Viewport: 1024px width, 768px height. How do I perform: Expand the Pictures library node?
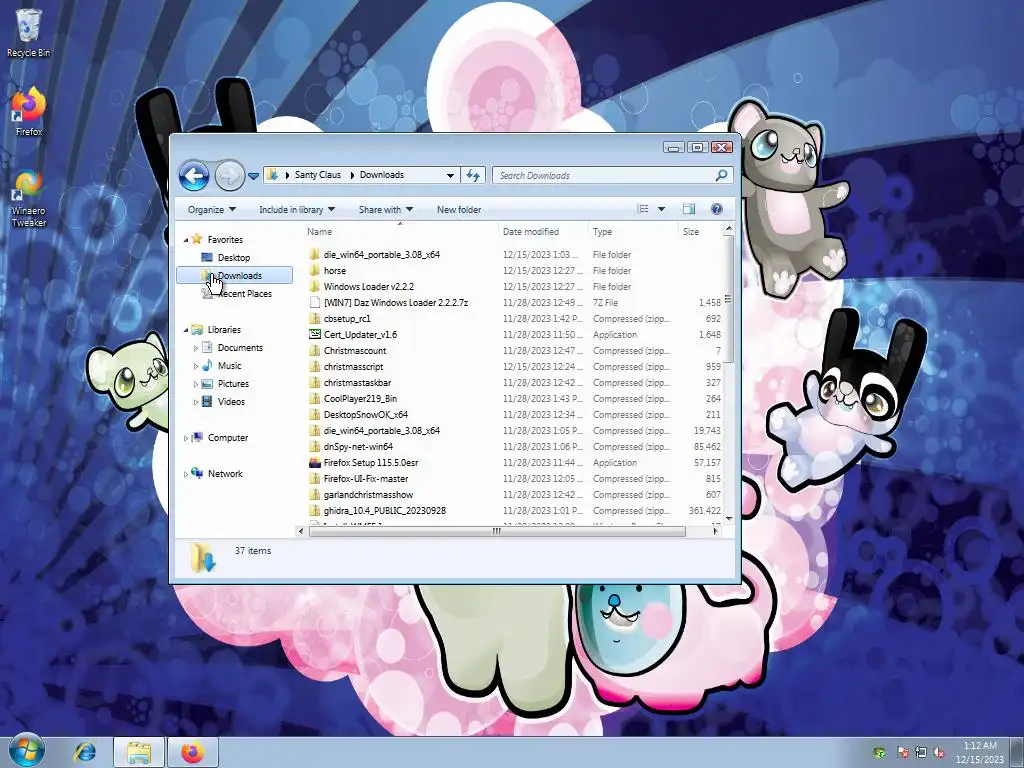click(x=195, y=384)
